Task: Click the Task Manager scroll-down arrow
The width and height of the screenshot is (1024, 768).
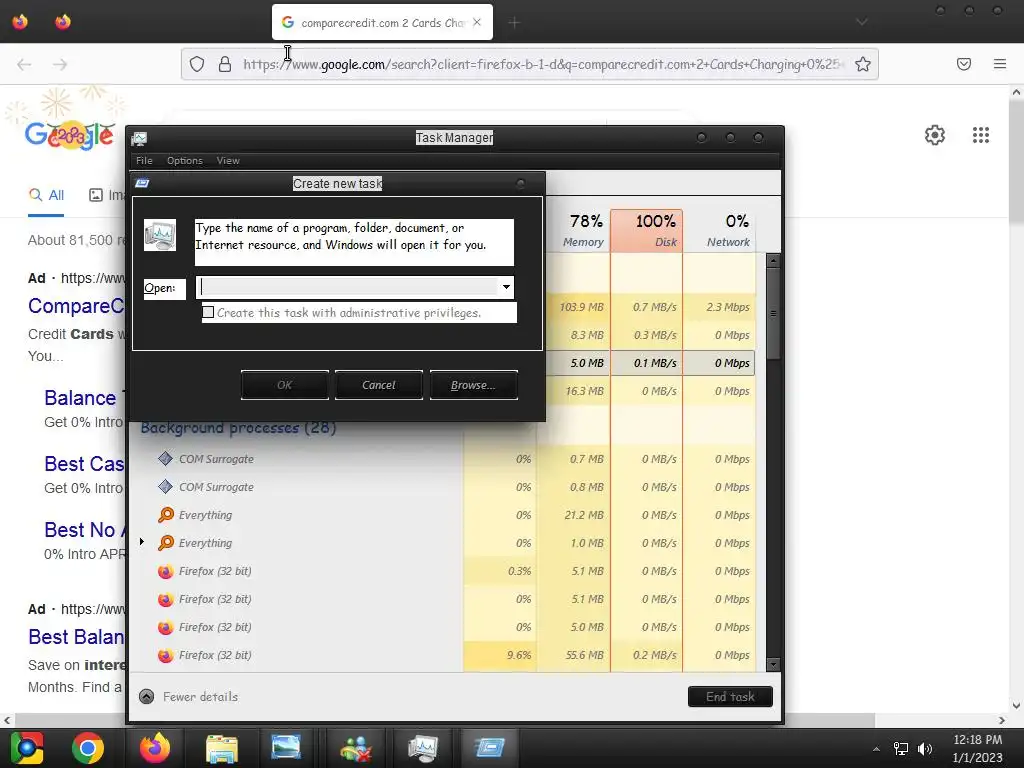Action: point(773,665)
